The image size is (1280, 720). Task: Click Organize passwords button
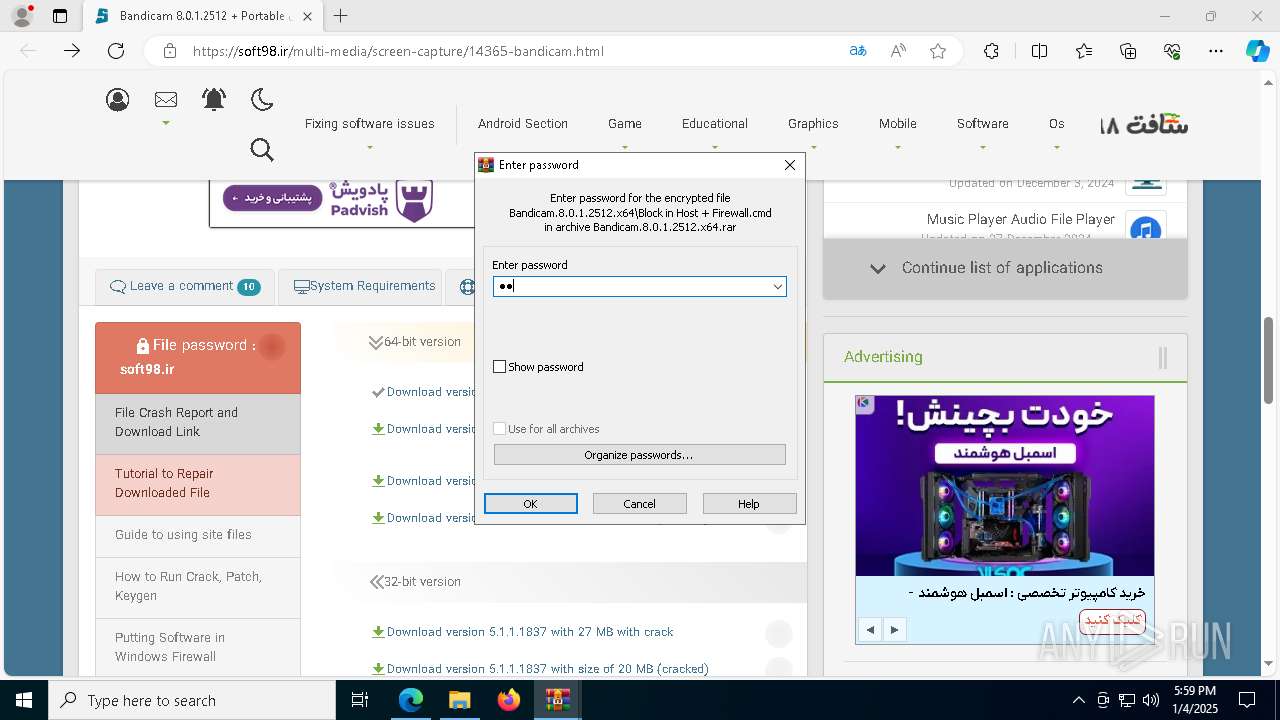(640, 455)
